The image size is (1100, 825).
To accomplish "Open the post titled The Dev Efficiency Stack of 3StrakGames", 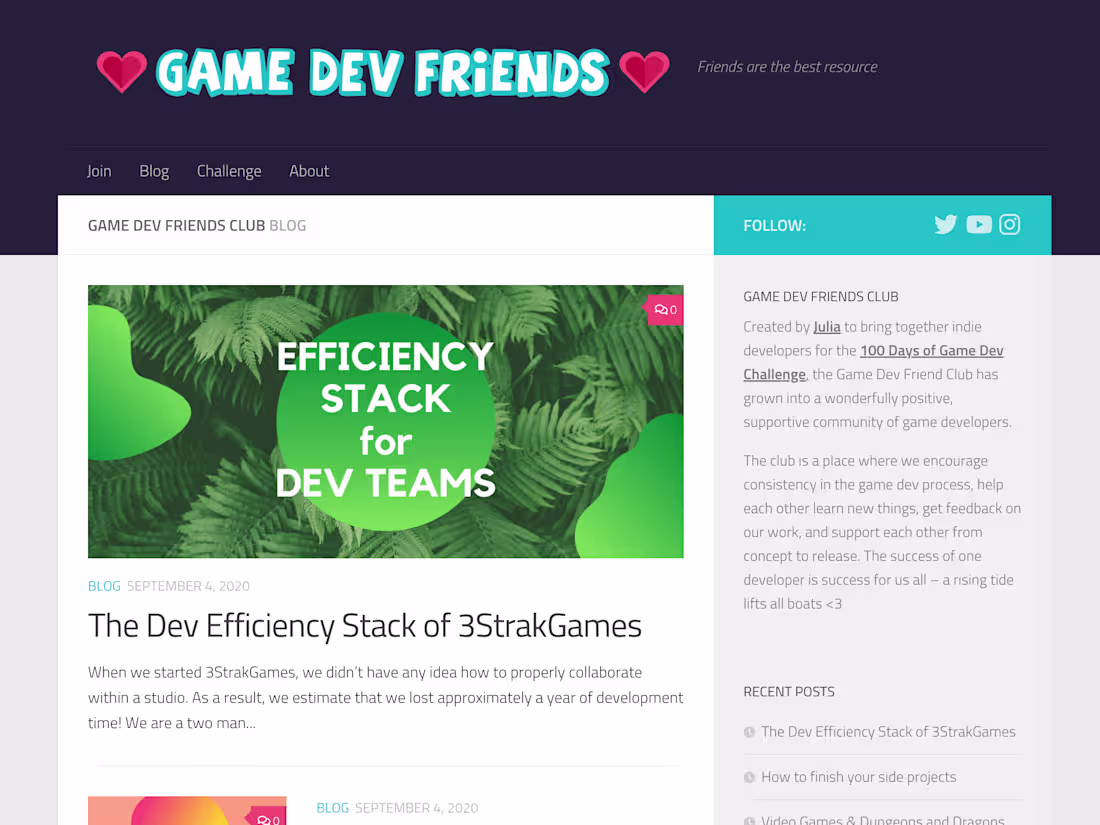I will [364, 625].
